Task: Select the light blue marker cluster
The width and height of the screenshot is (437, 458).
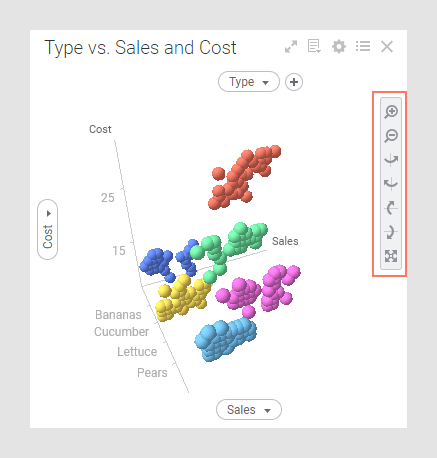Action: click(226, 339)
